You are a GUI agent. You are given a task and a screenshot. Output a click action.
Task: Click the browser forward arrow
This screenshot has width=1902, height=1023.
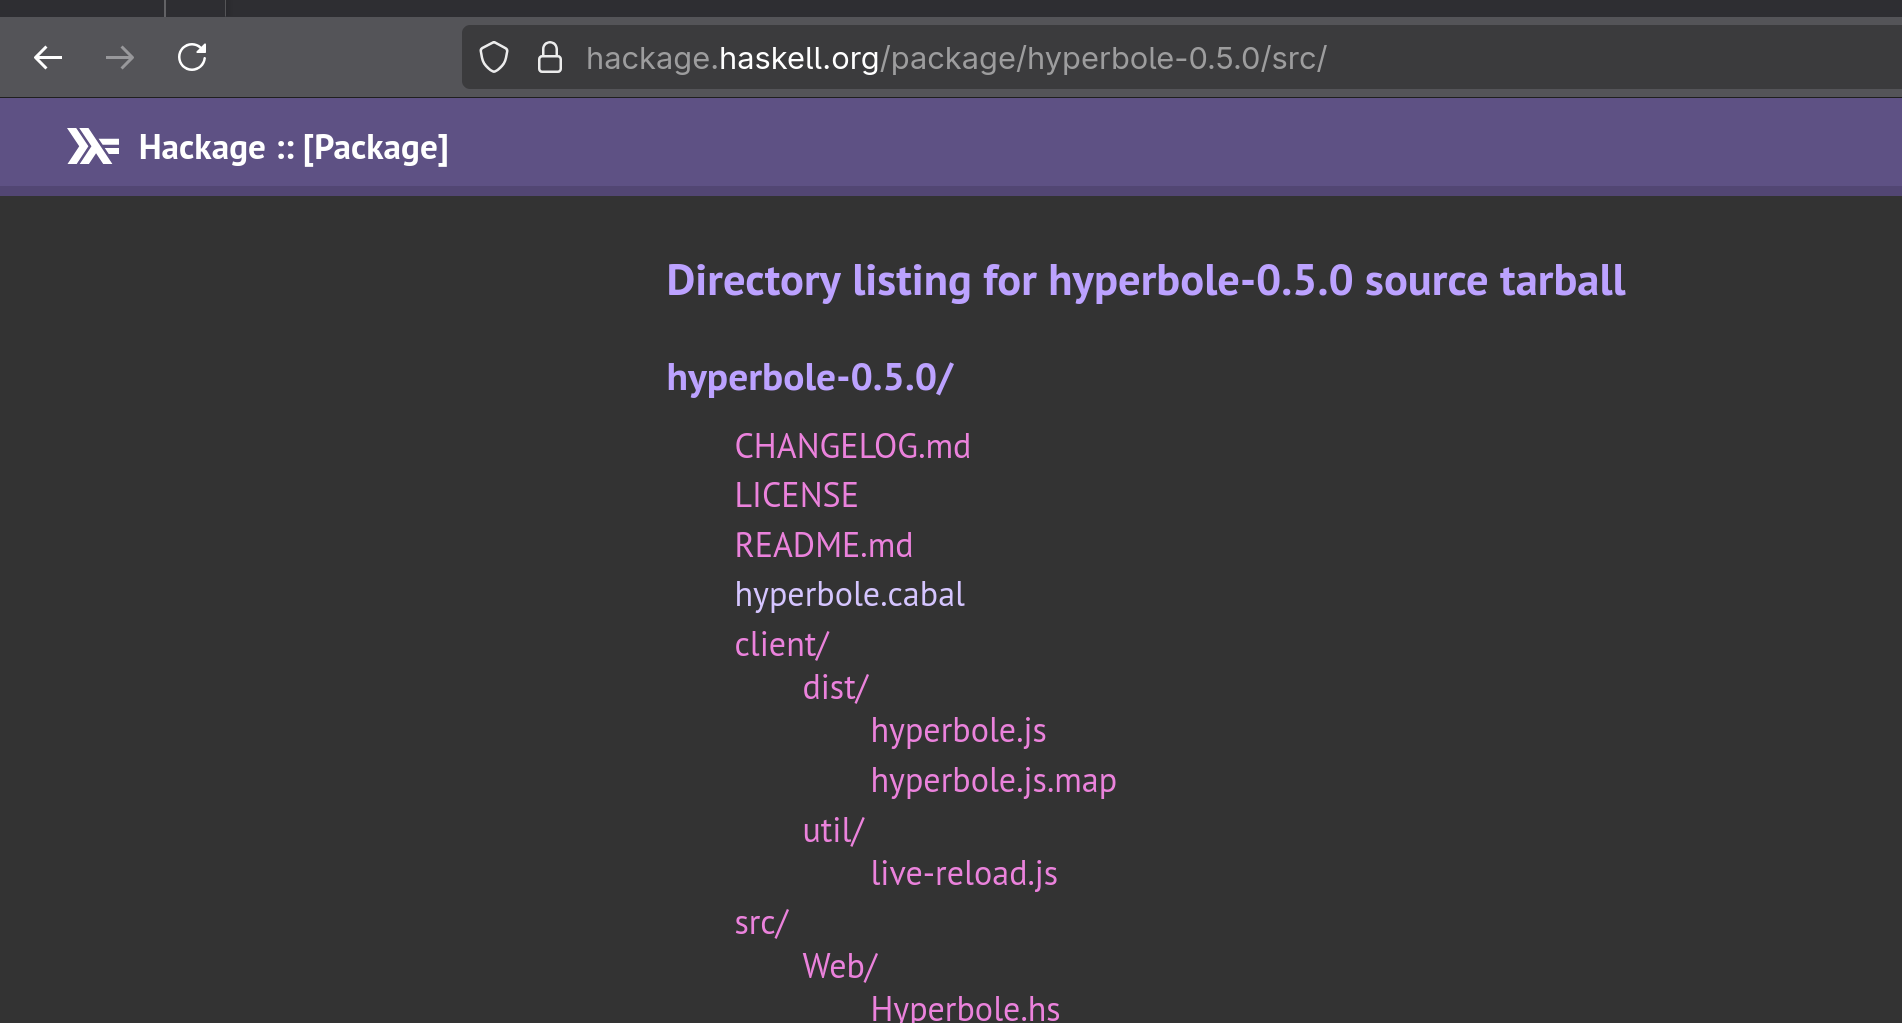click(x=120, y=58)
